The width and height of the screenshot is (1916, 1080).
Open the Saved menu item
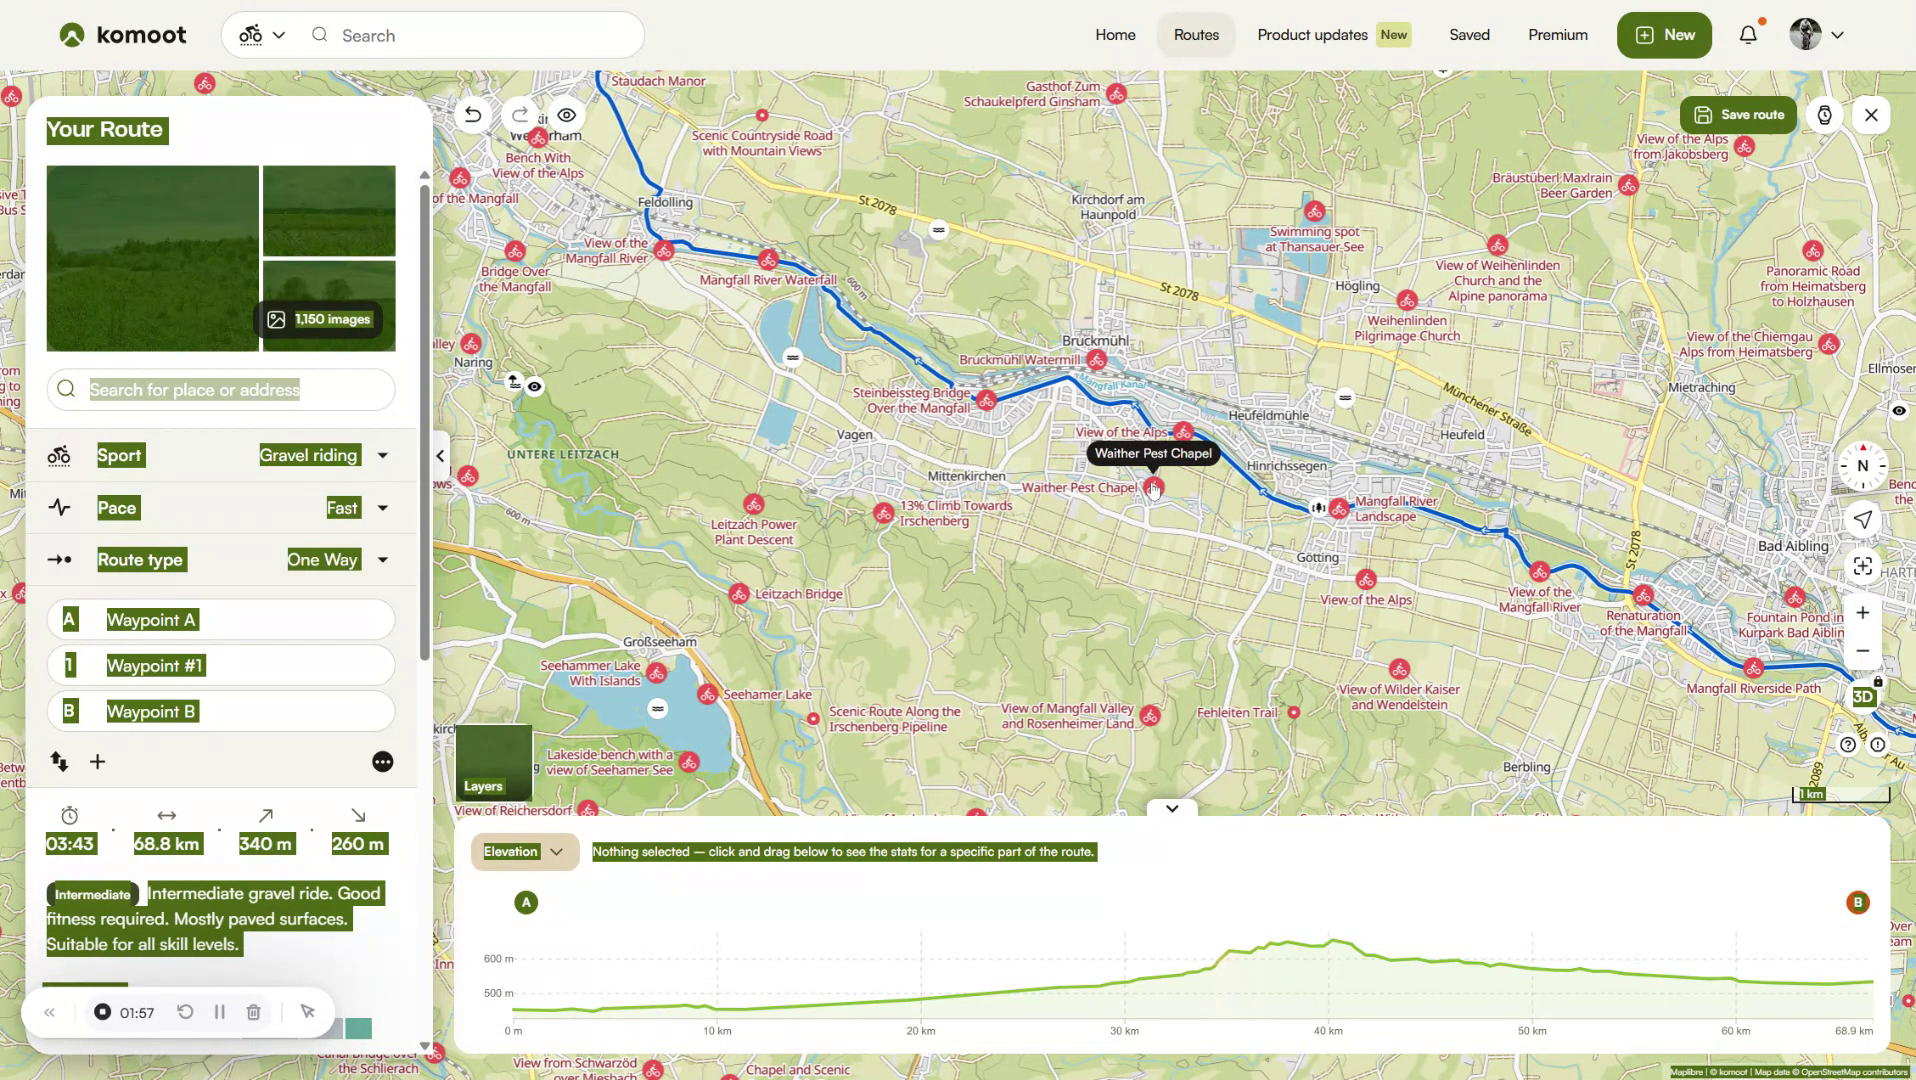point(1468,34)
